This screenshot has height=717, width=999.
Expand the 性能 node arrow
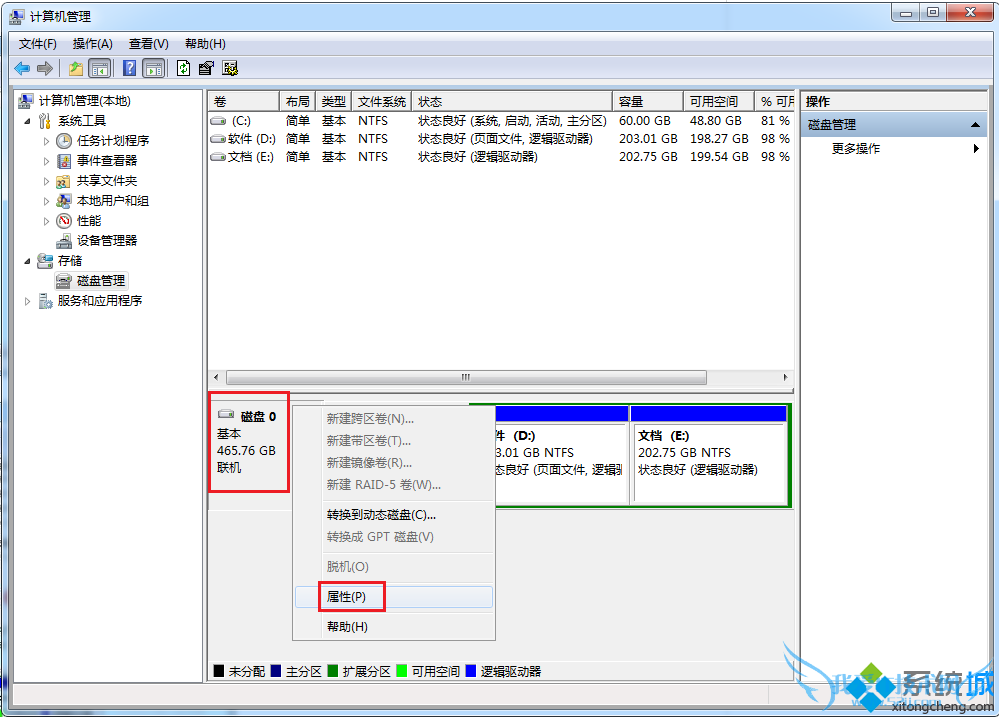[46, 221]
